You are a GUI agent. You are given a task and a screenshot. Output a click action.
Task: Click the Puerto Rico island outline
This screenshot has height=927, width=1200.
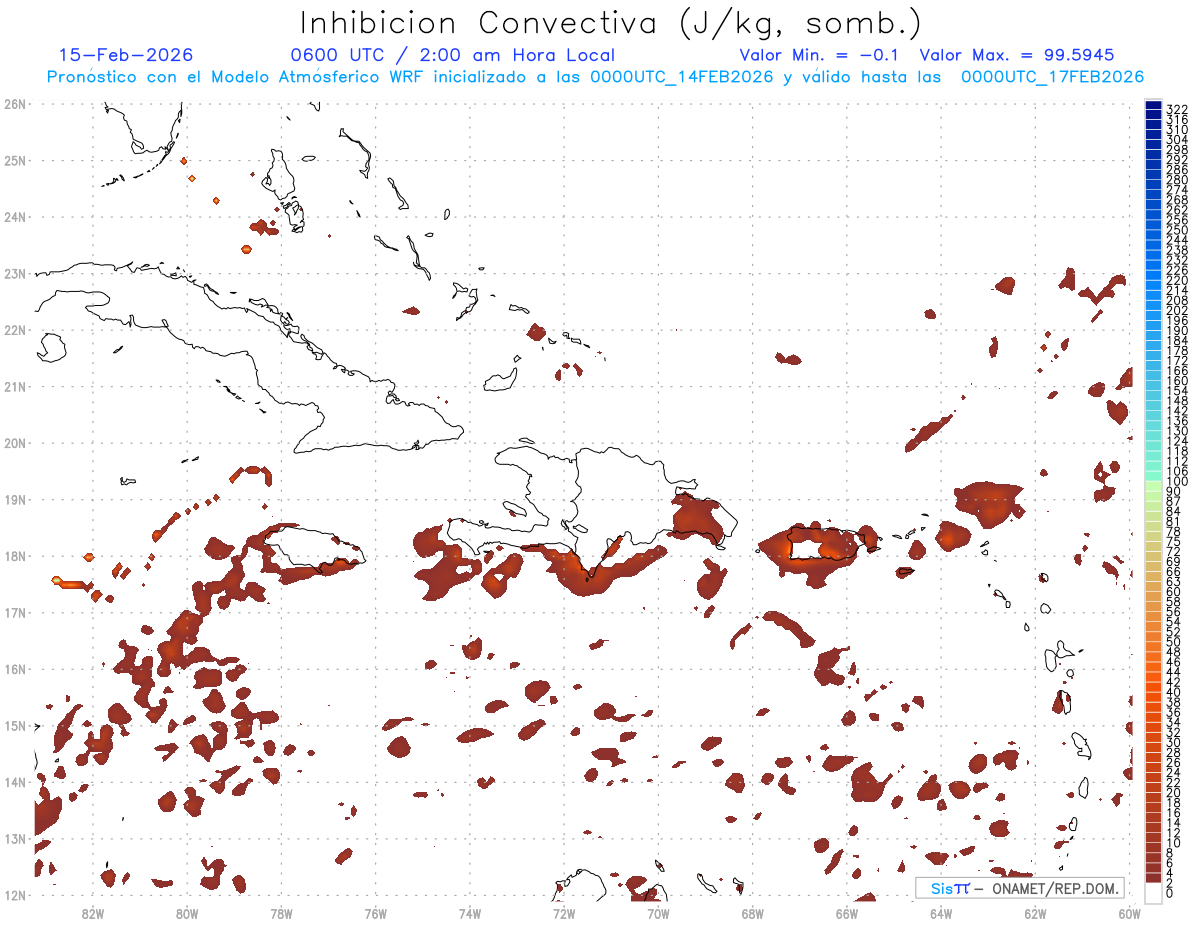point(825,545)
